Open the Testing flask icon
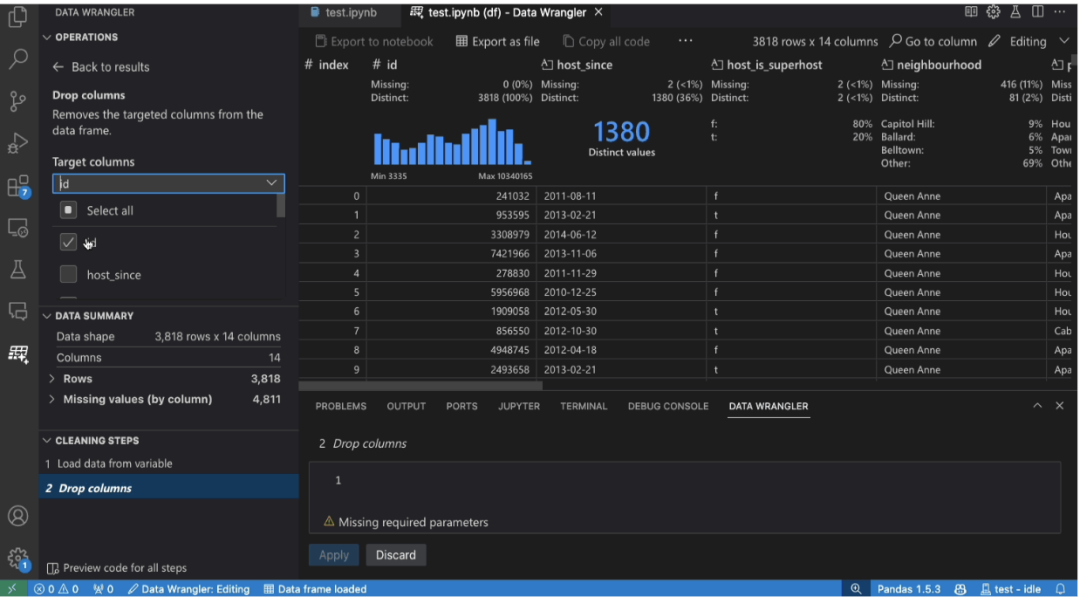The width and height of the screenshot is (1080, 597). [x=18, y=269]
